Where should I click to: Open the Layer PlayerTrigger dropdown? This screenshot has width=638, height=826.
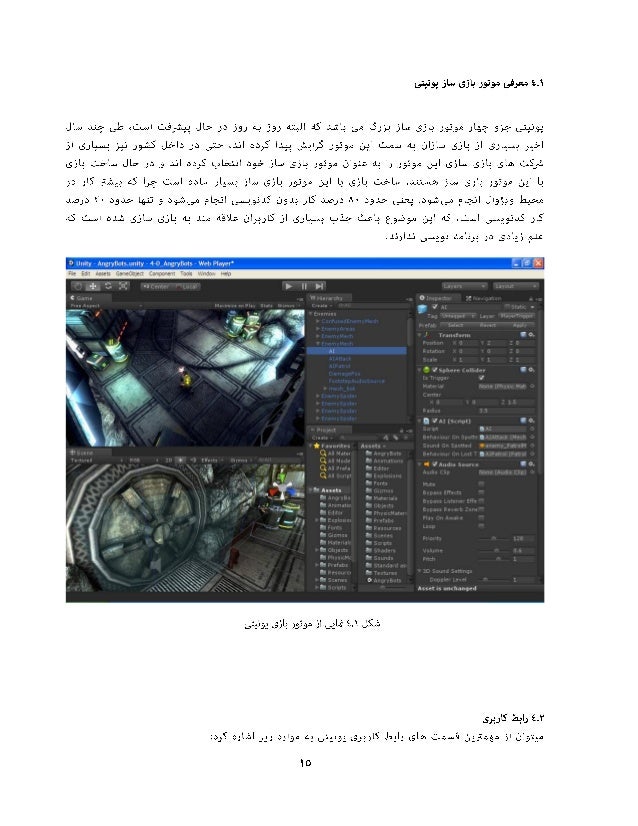(x=516, y=316)
